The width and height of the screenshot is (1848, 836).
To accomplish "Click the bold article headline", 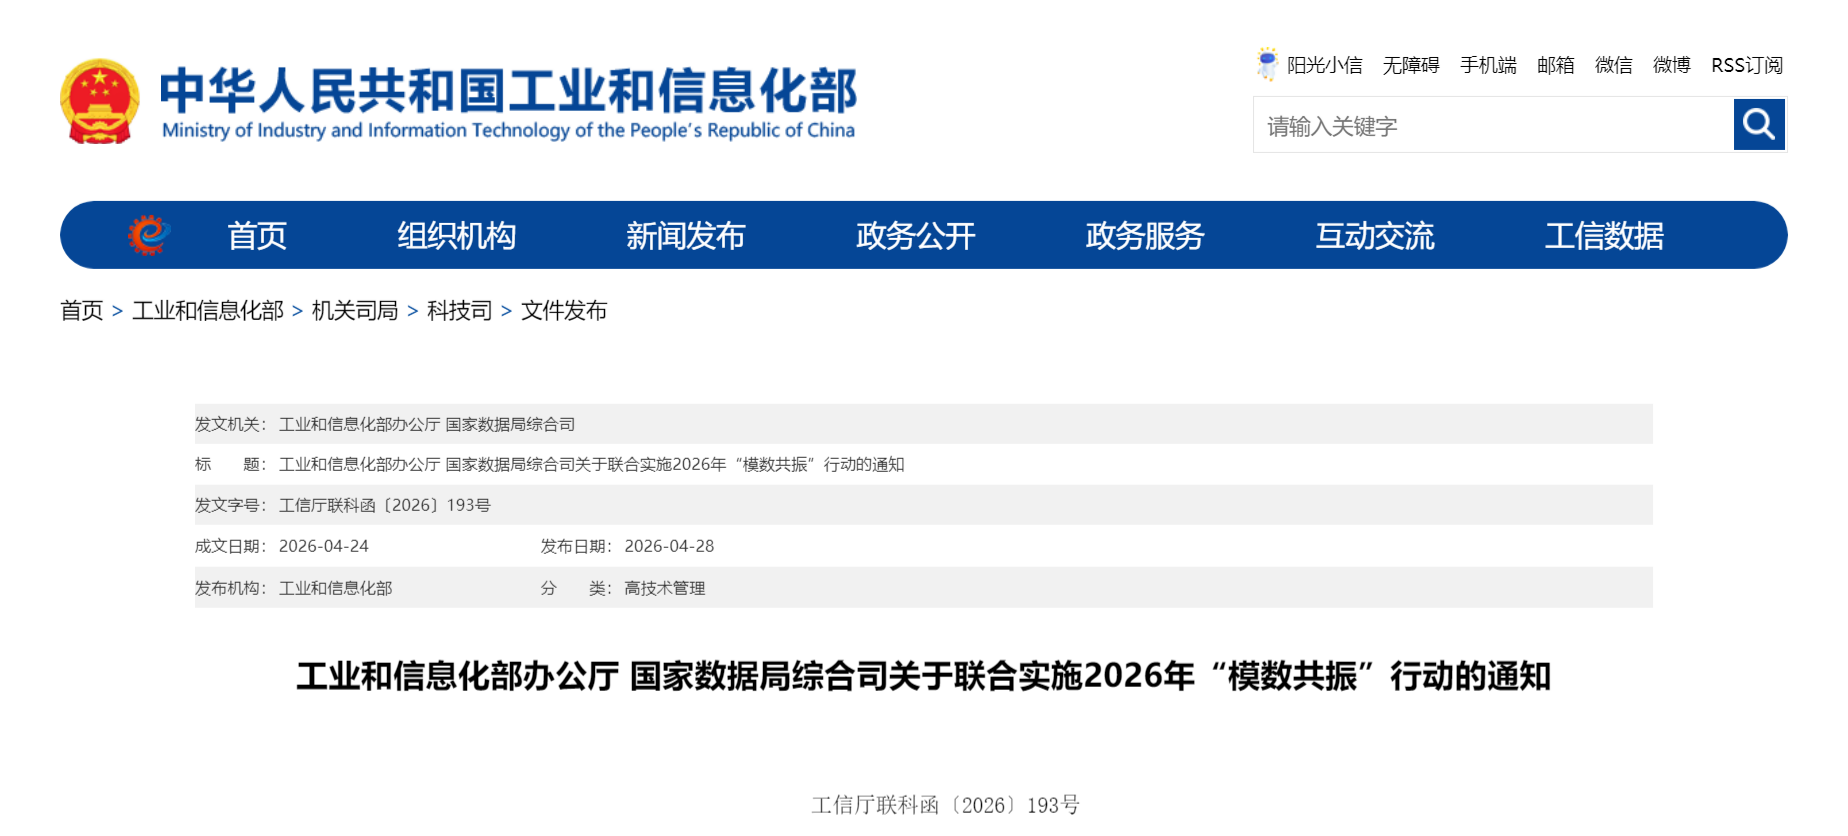I will [x=924, y=677].
